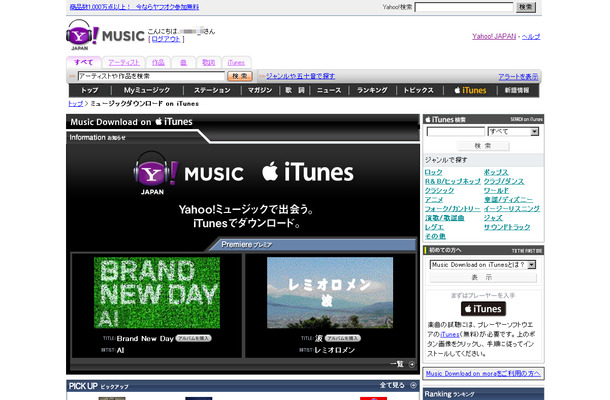Screen dimensions: 610x400
Task: Open the トップ navigation item
Action: [89, 90]
